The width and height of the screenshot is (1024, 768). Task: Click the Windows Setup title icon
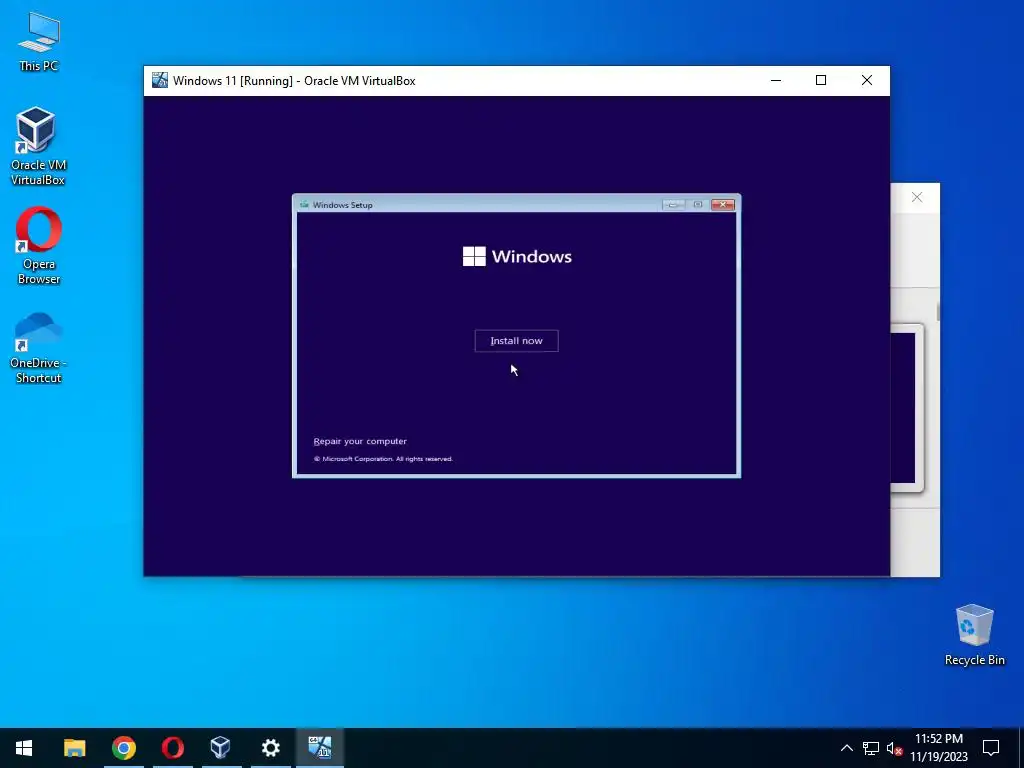[x=304, y=204]
